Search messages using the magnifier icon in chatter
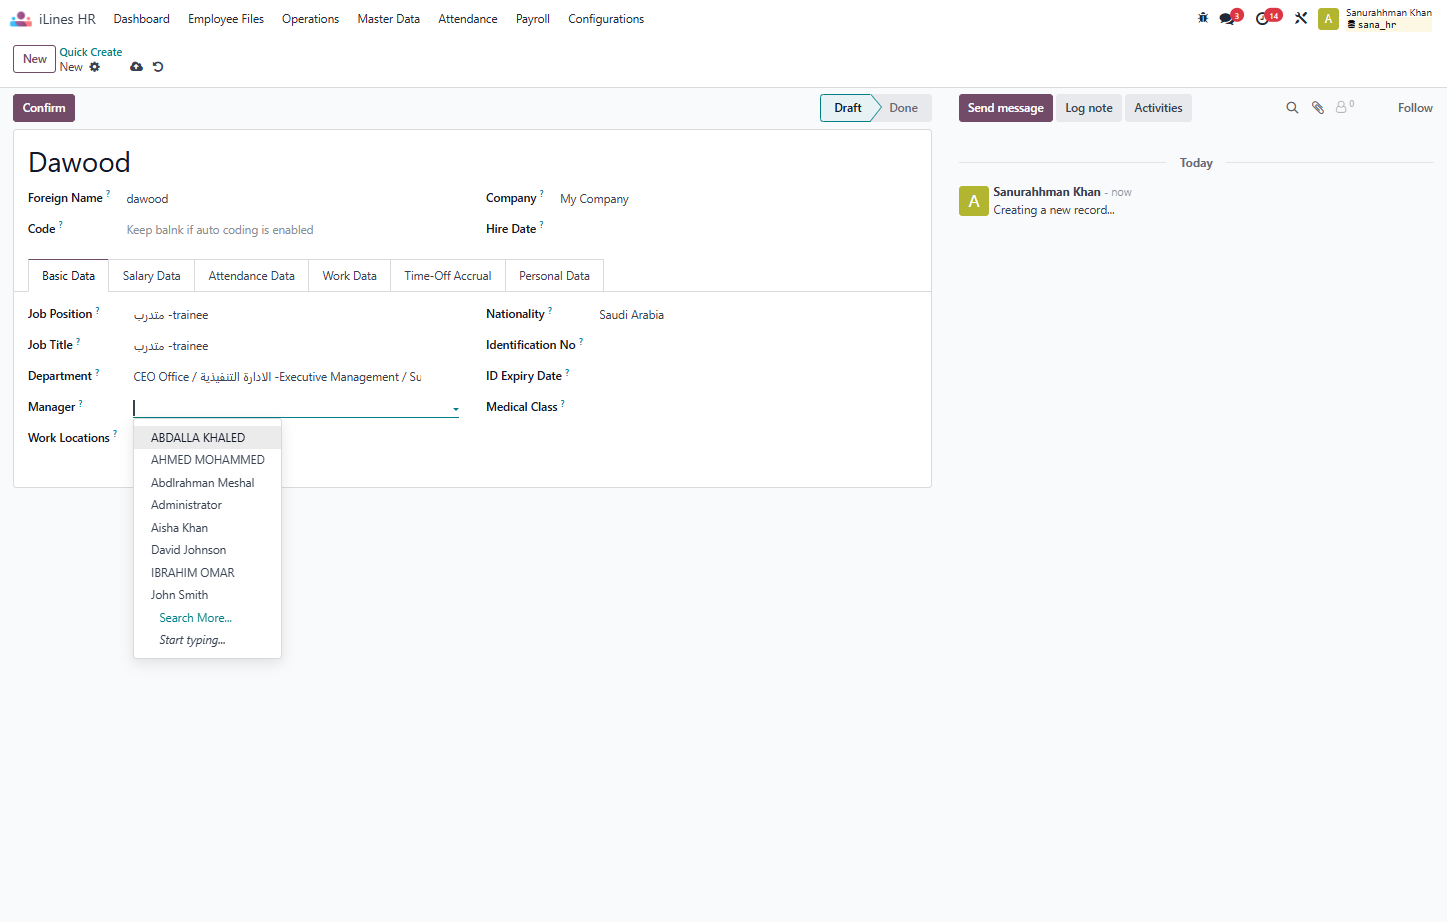 tap(1292, 108)
